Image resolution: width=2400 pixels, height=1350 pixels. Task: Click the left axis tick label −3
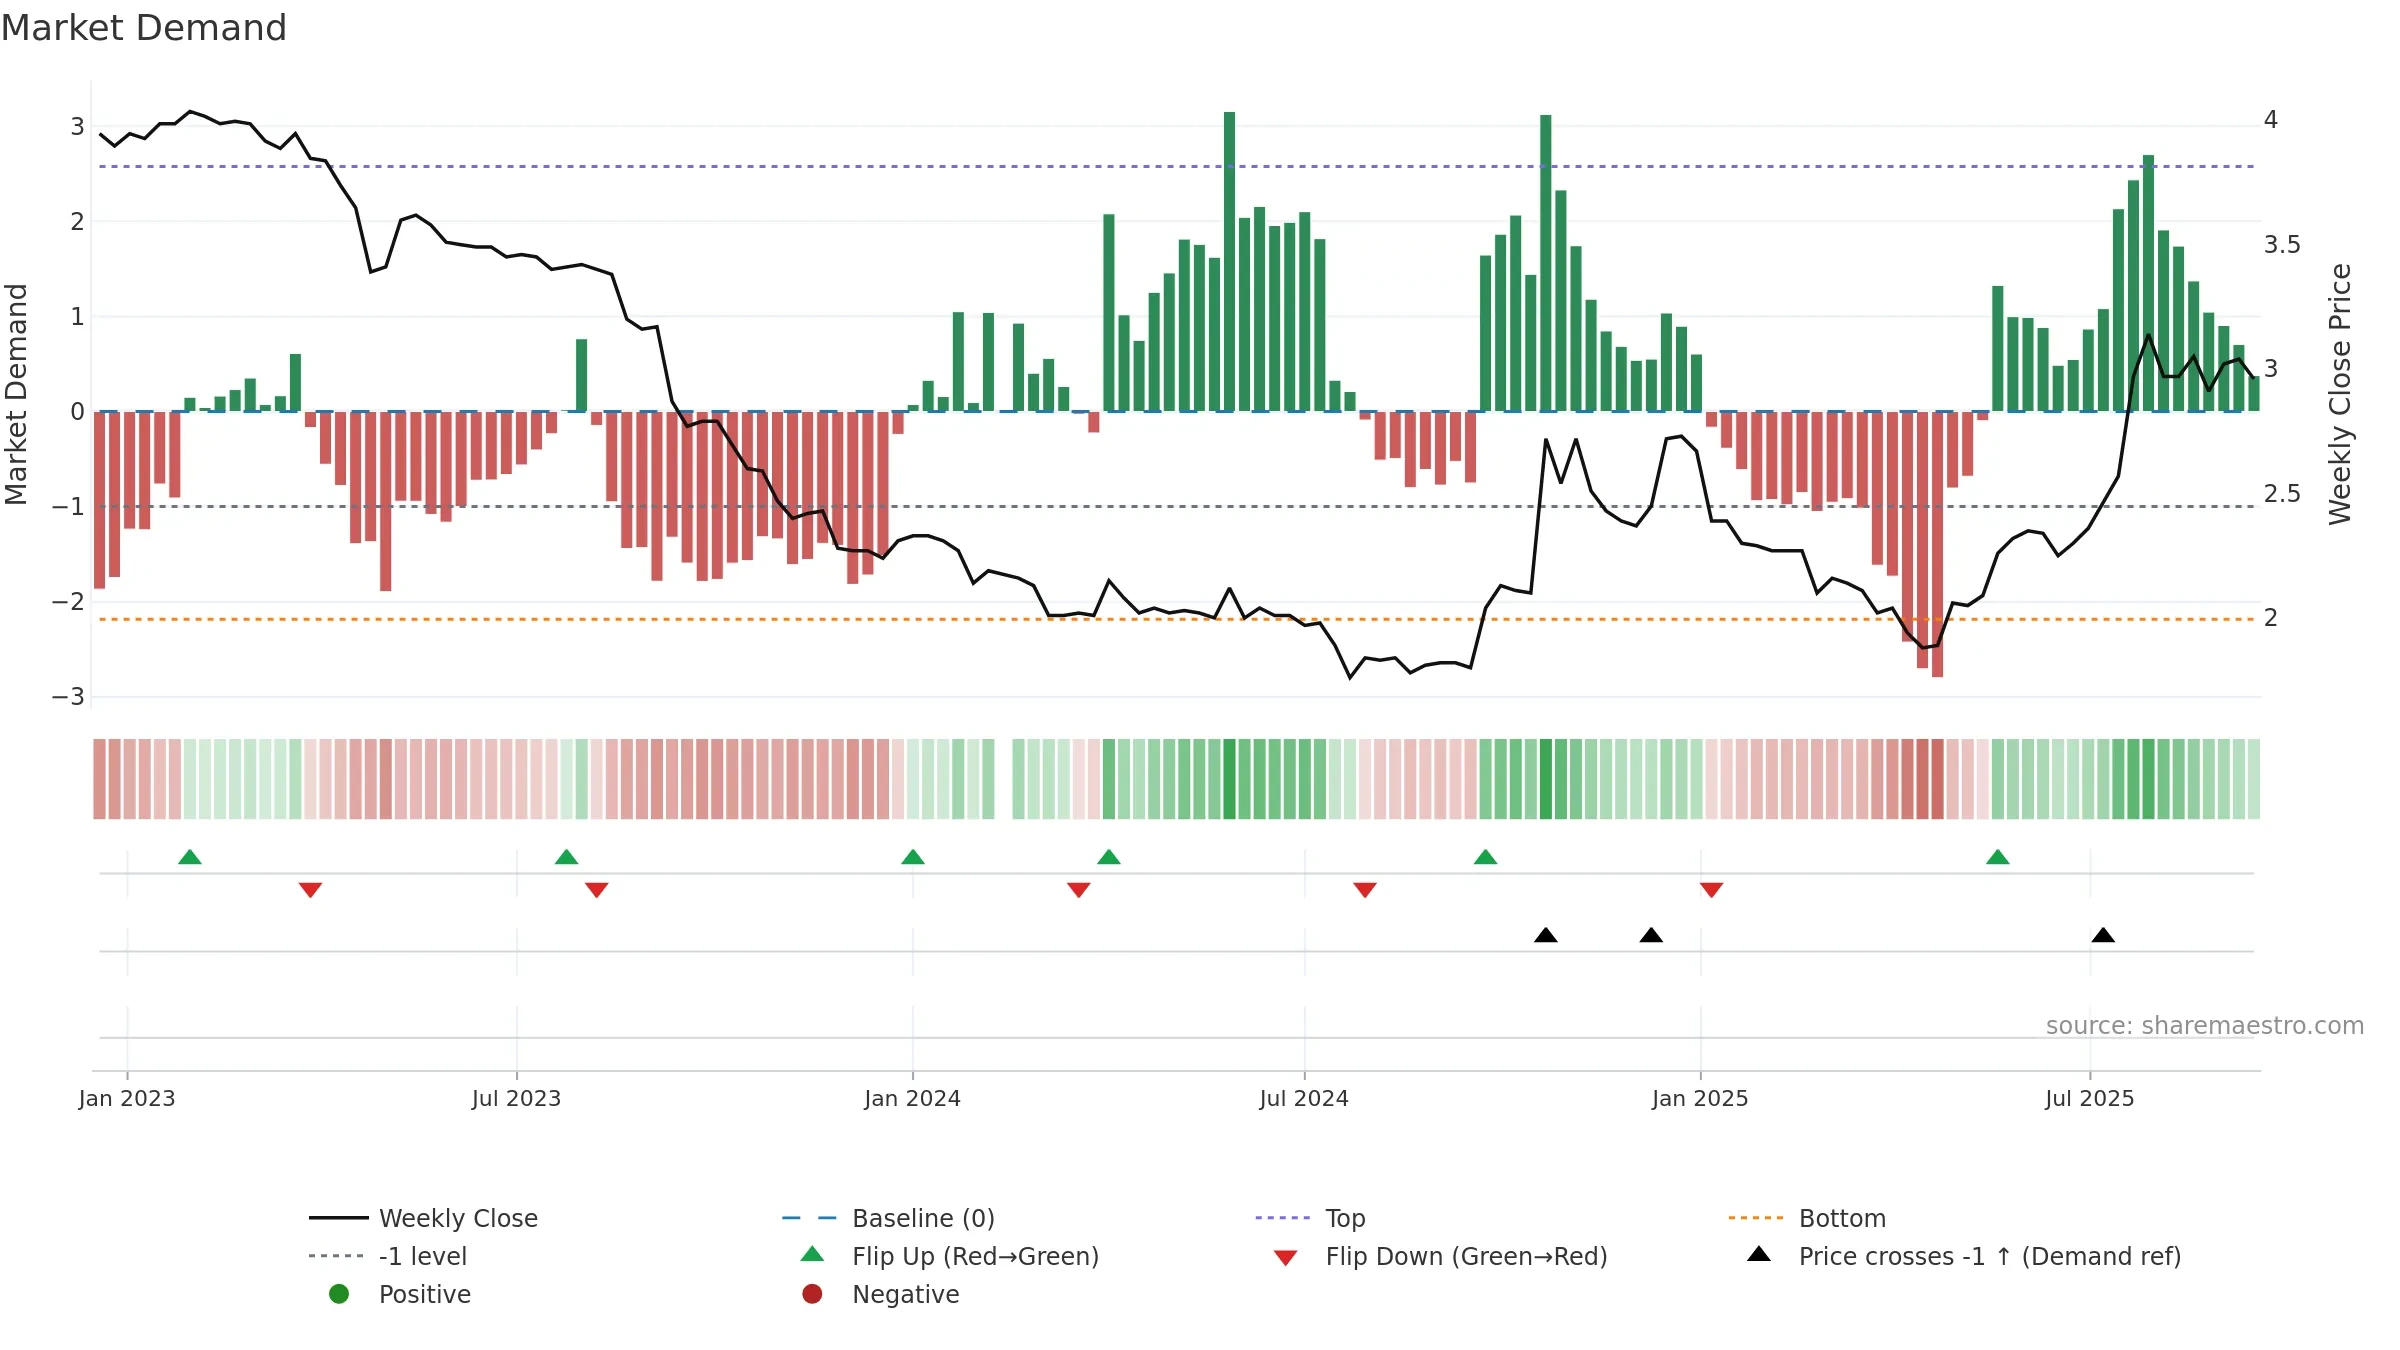(68, 697)
